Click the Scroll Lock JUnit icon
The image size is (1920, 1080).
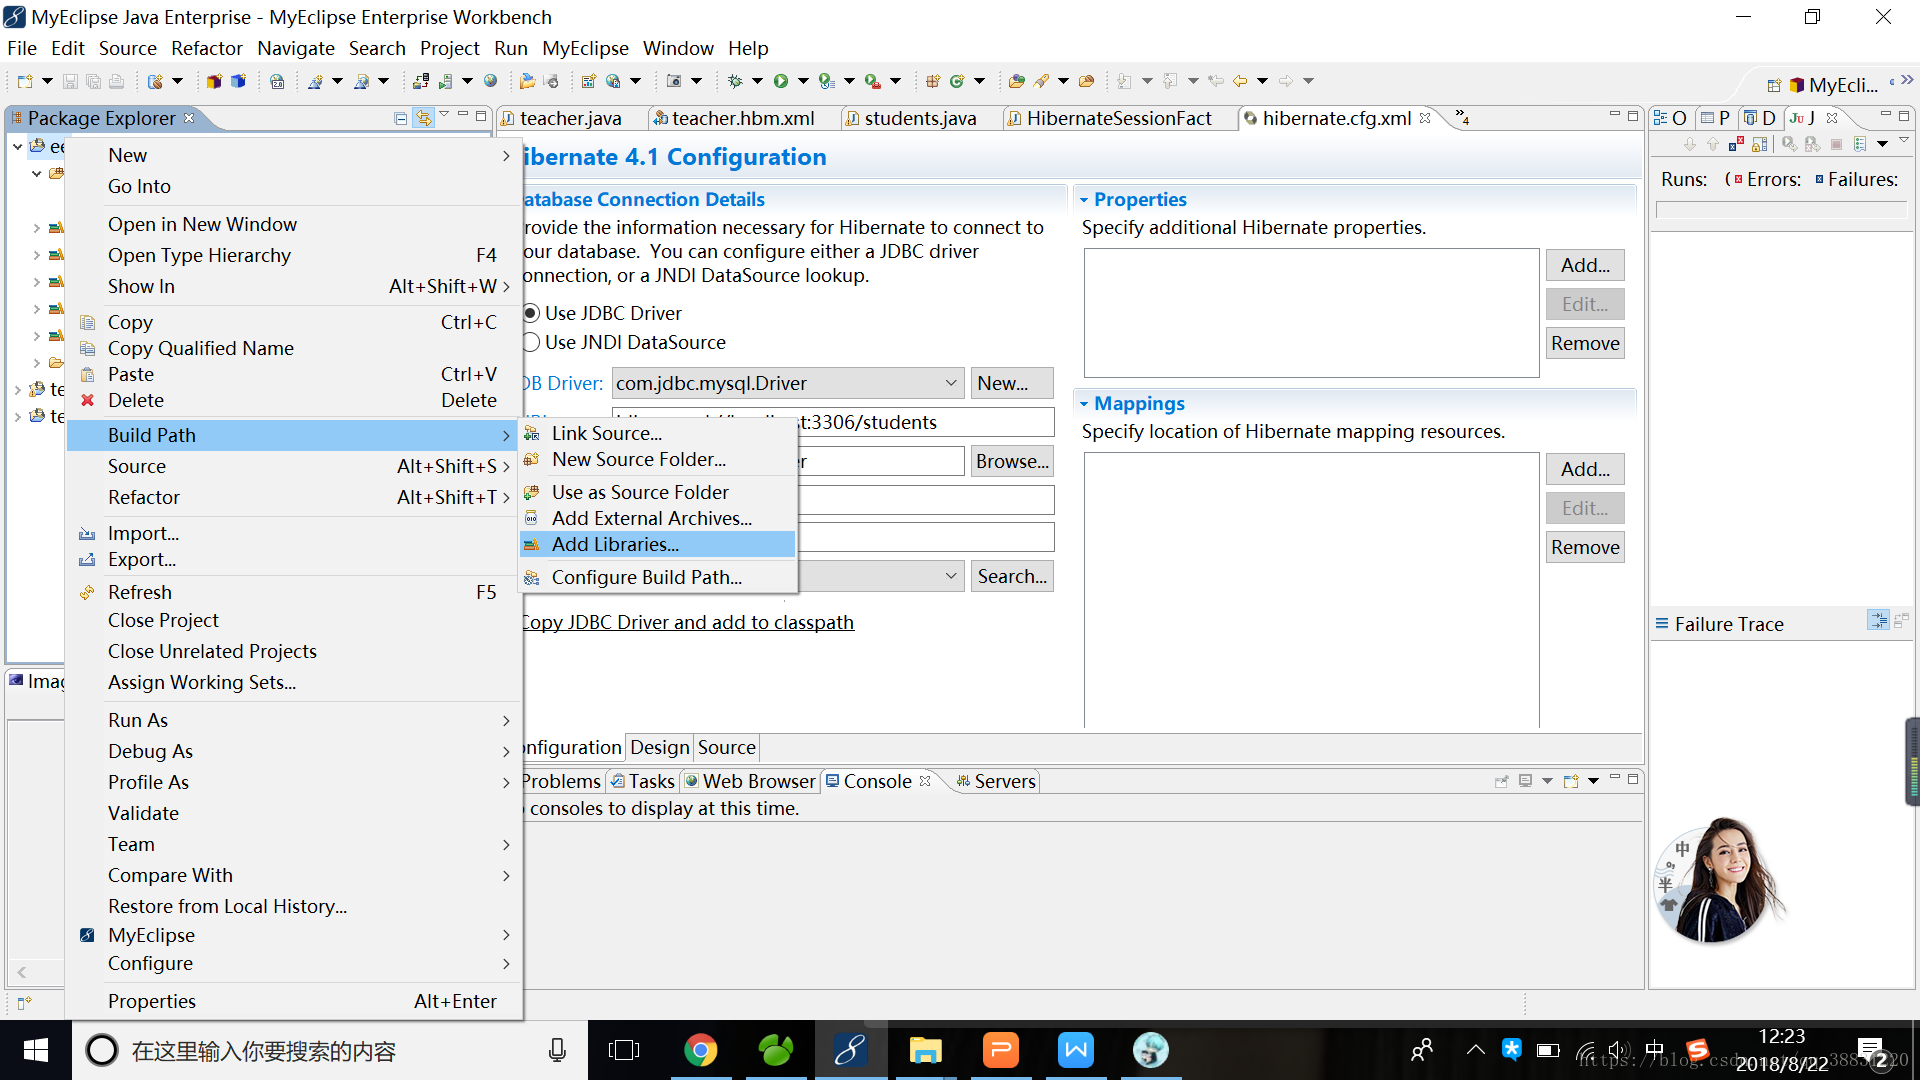click(x=1760, y=144)
